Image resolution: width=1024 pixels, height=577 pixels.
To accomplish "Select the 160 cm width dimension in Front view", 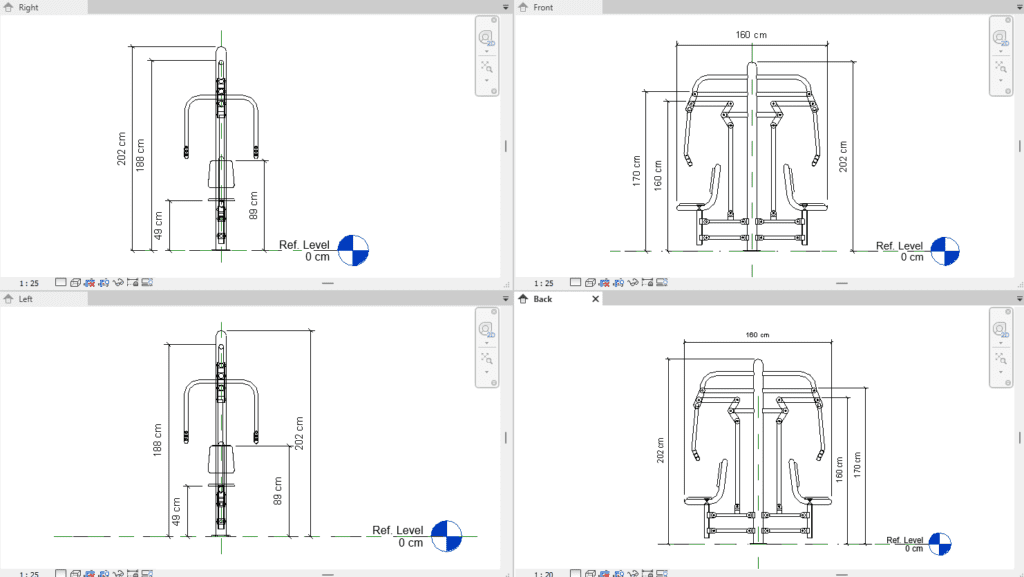I will point(751,35).
